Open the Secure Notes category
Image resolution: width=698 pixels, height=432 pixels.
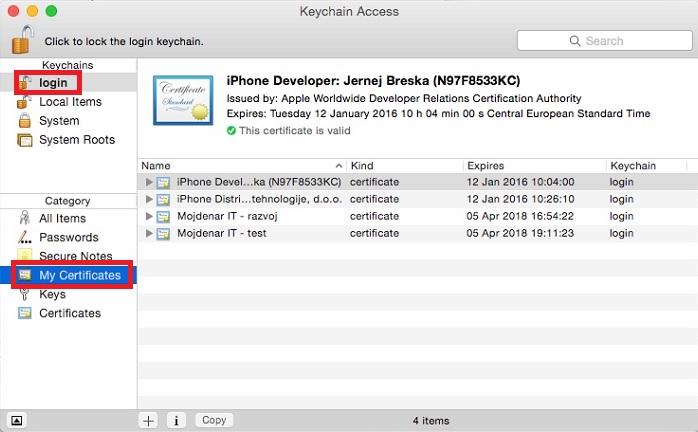tap(74, 256)
